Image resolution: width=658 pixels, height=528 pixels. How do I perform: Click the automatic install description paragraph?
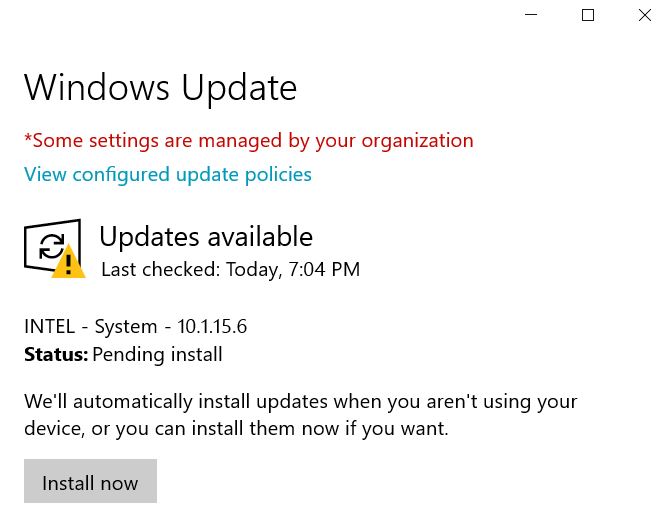tap(301, 415)
